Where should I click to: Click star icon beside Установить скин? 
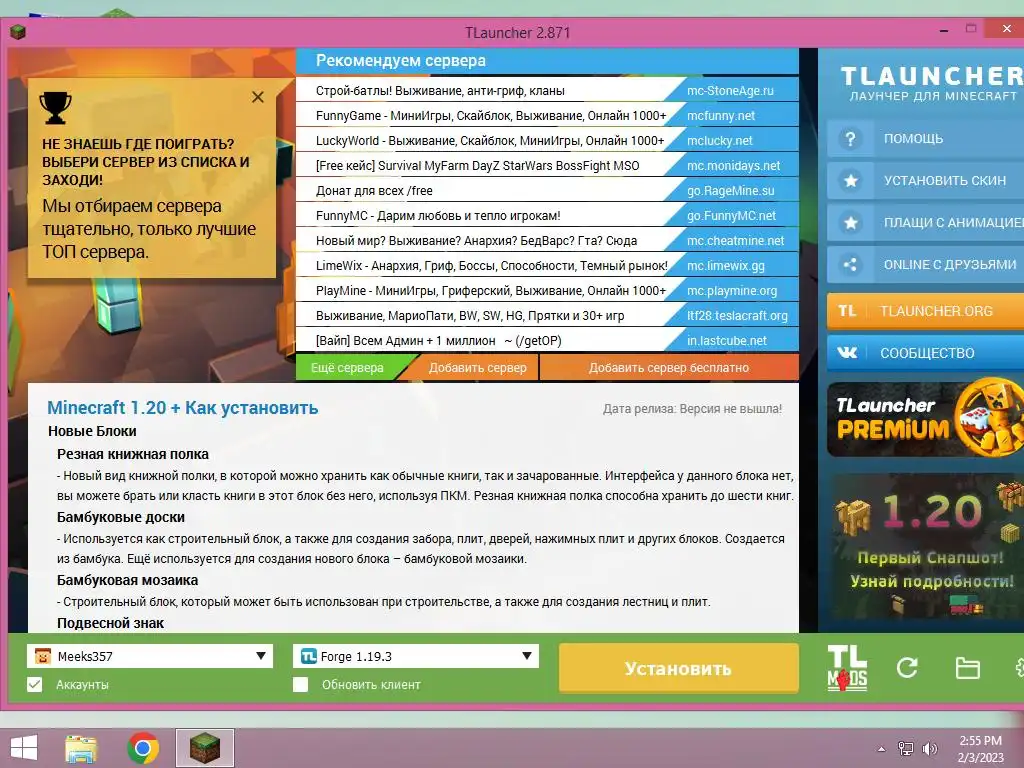(x=850, y=181)
